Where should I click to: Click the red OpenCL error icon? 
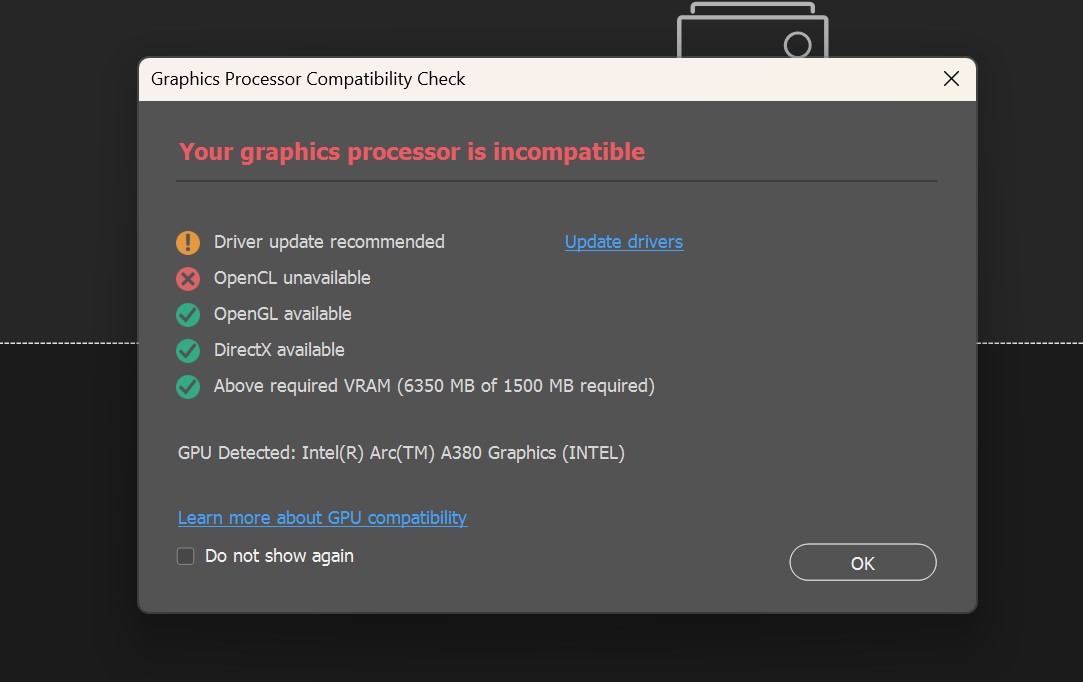188,278
